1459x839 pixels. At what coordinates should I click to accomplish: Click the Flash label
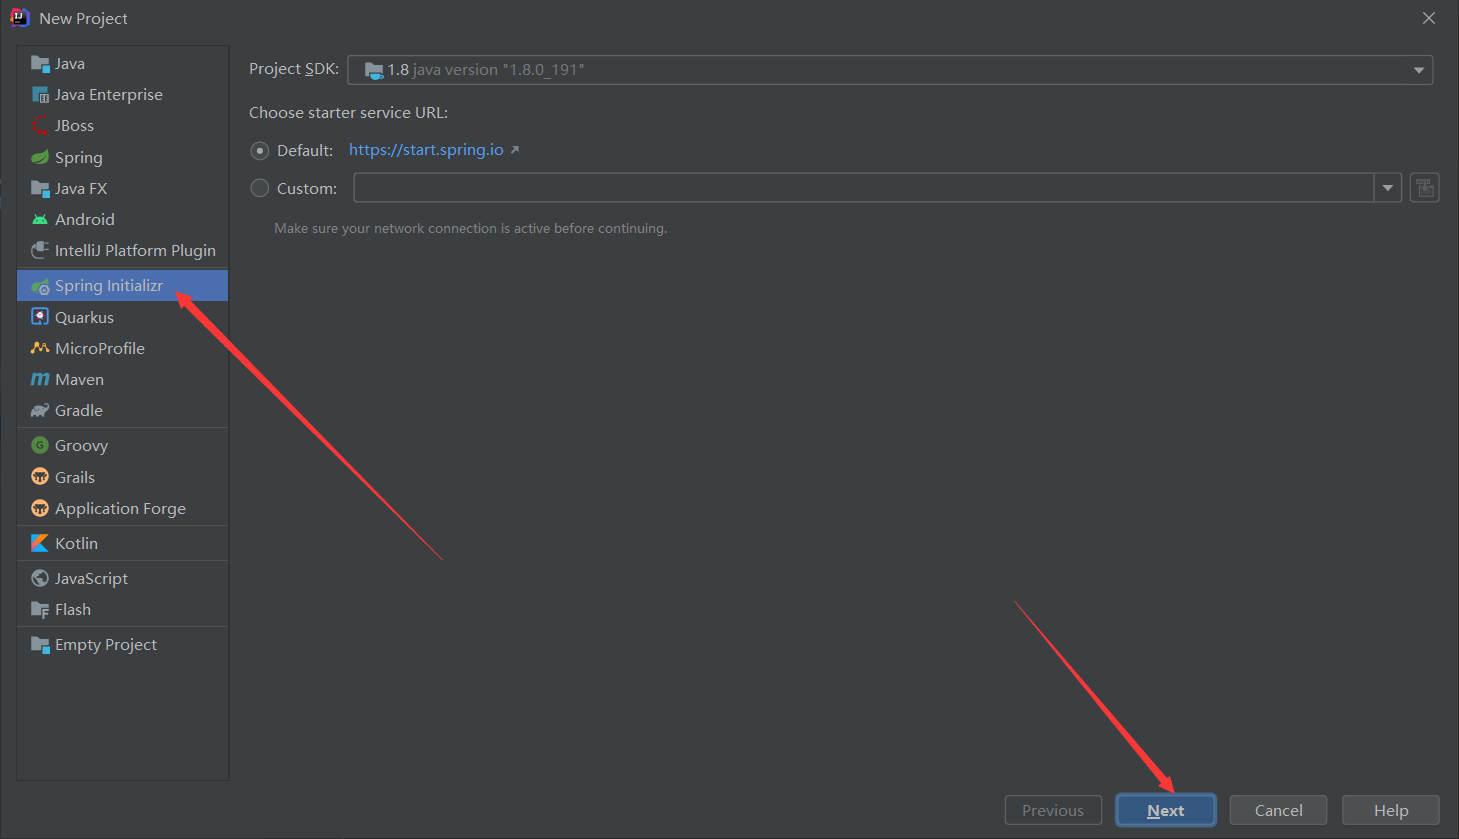[73, 610]
